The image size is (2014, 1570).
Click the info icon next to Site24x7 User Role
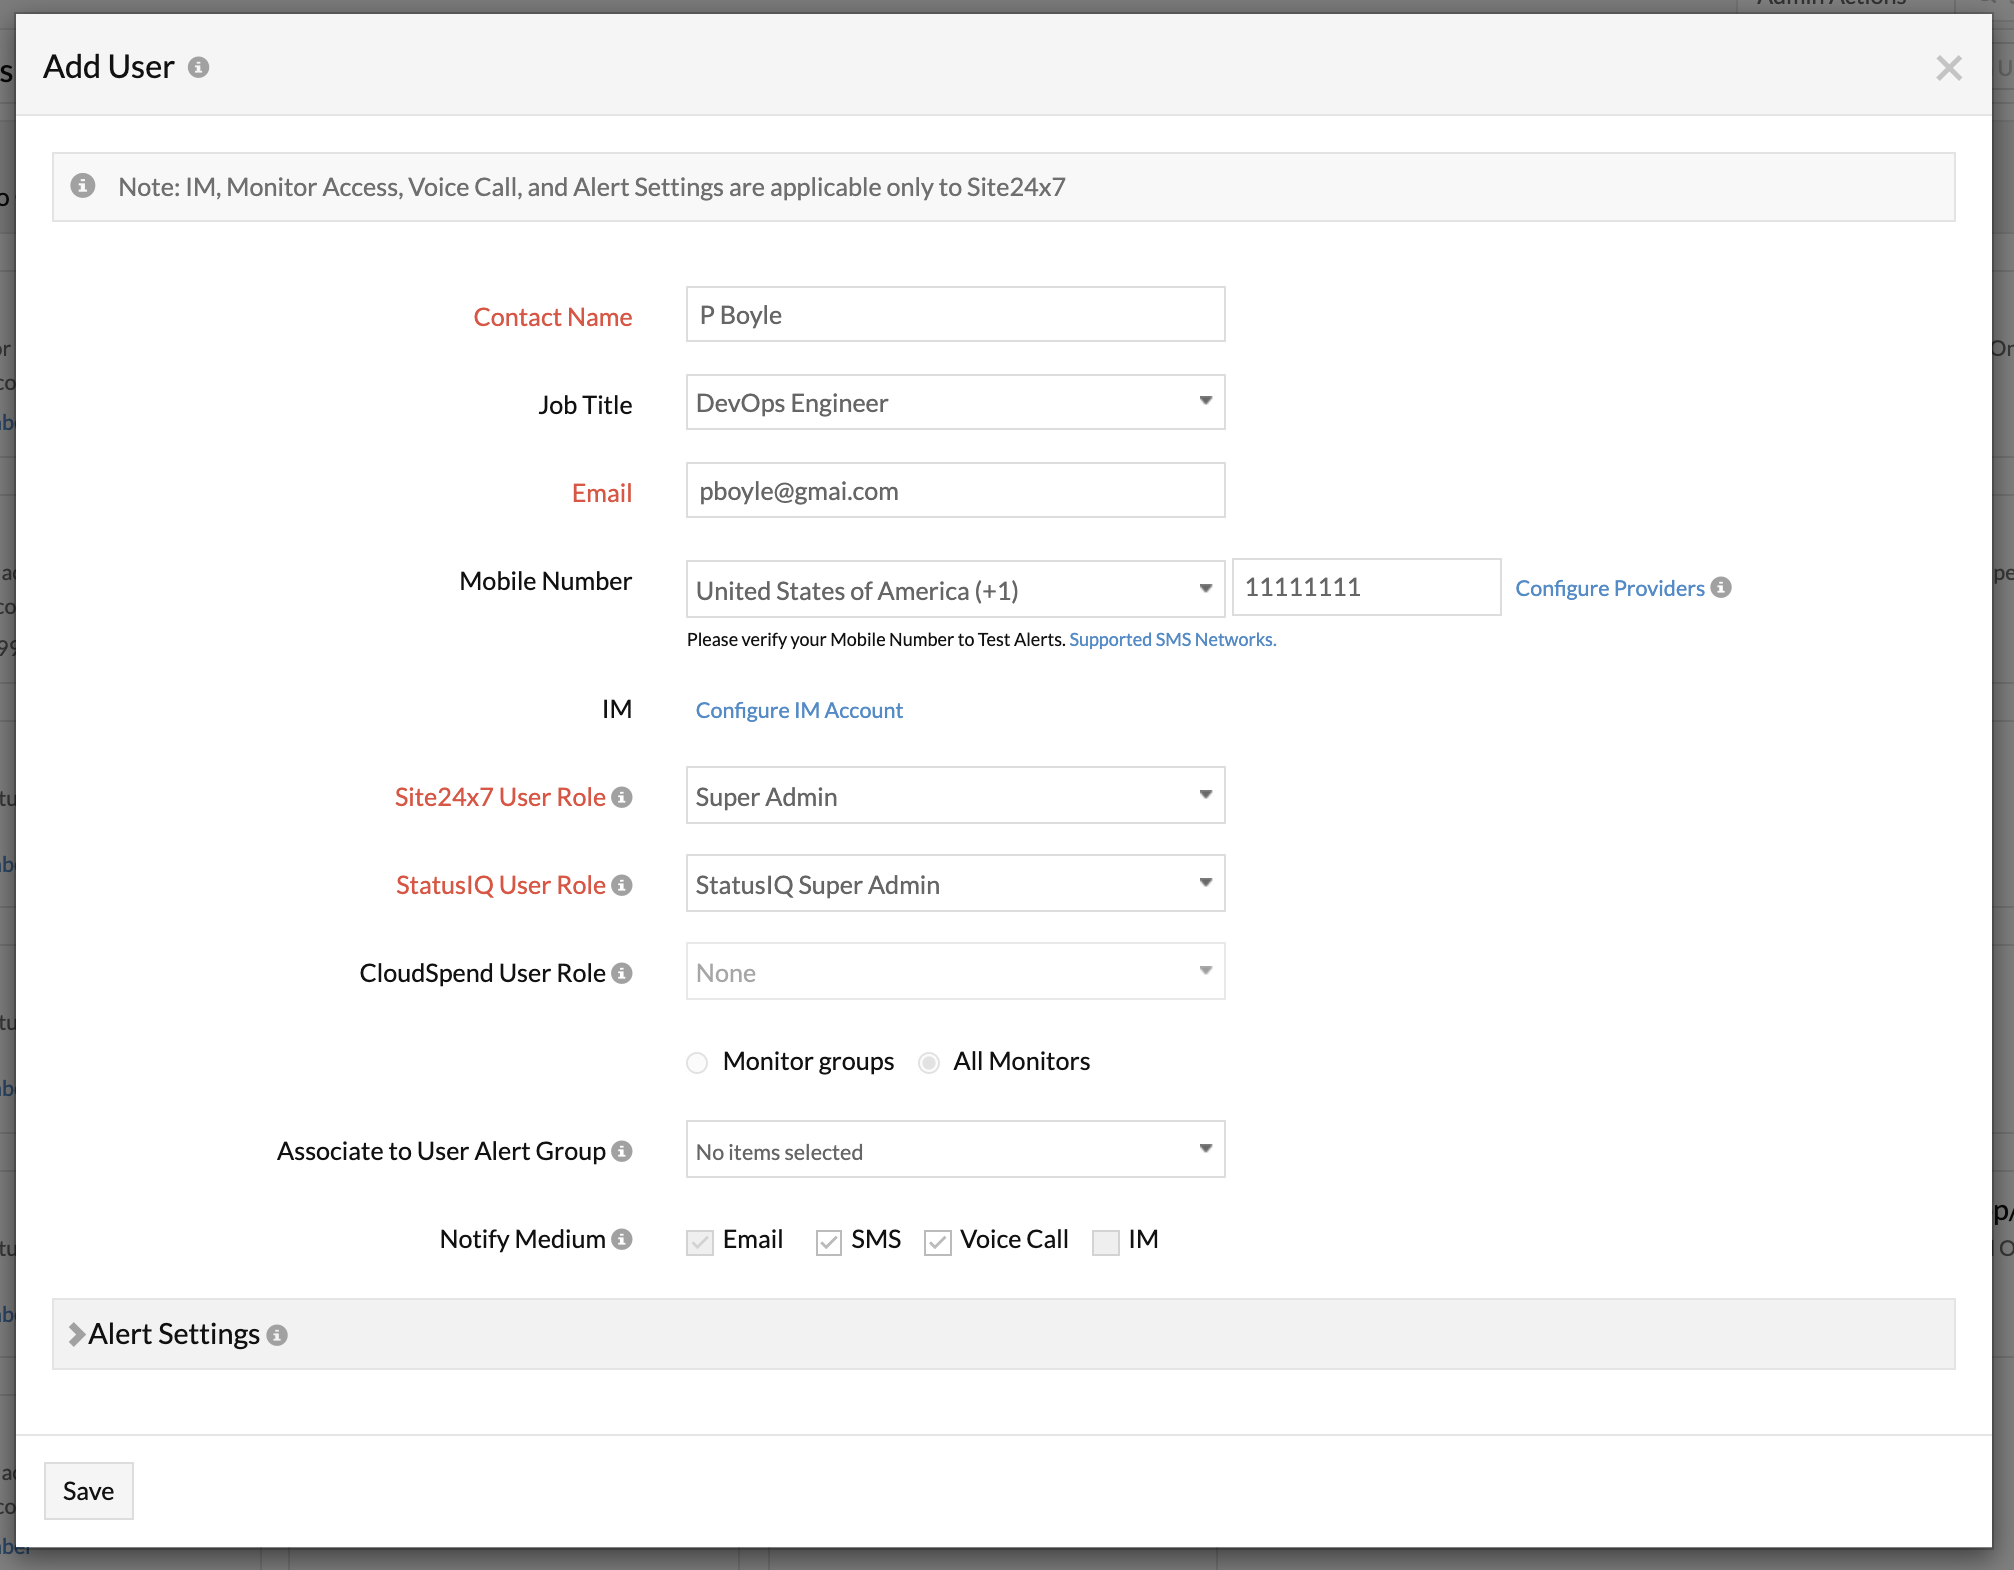pos(623,797)
